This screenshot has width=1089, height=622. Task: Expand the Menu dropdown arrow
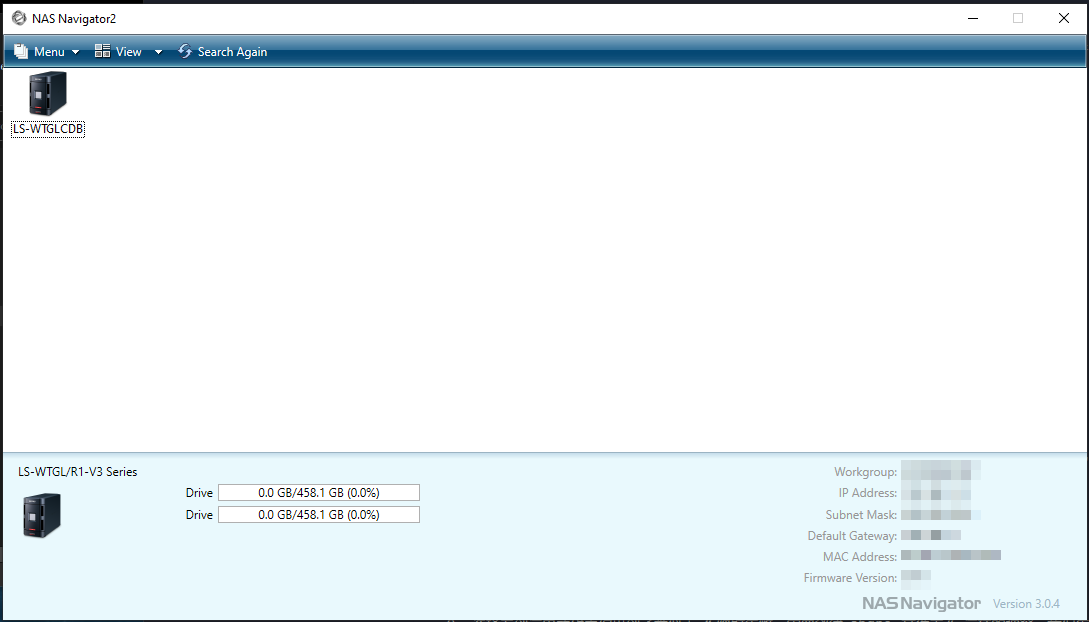click(76, 53)
